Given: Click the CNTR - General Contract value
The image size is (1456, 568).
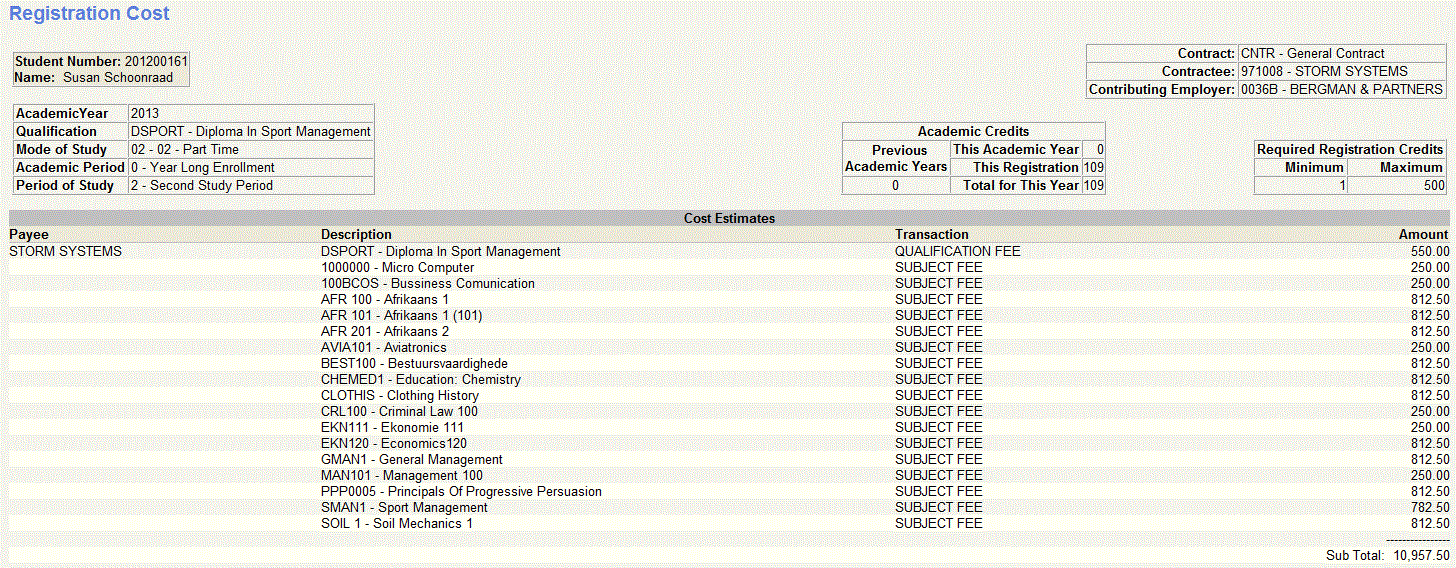Looking at the screenshot, I should pos(1313,54).
